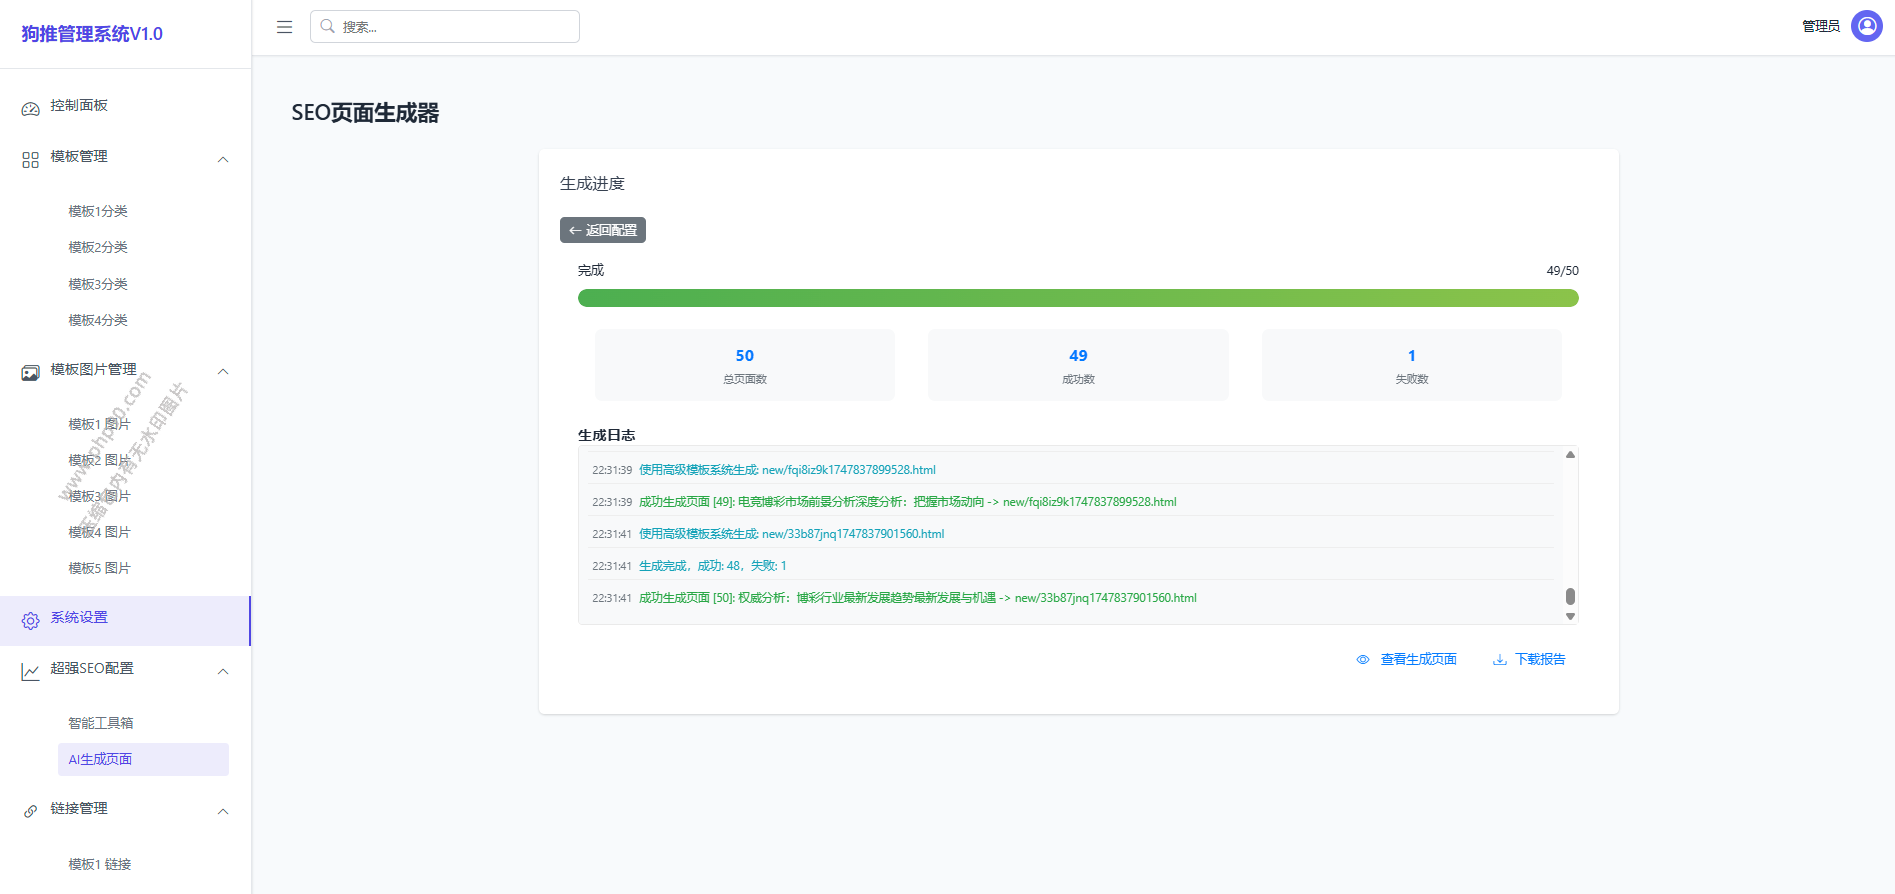
Task: Click the link chain icon beside 链接管理
Action: 31,811
